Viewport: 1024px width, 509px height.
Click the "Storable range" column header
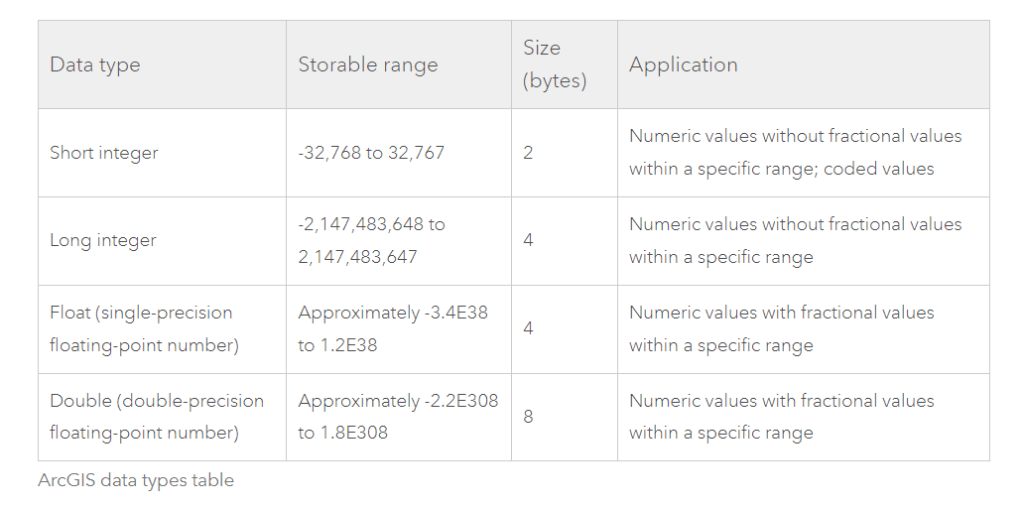pyautogui.click(x=368, y=65)
